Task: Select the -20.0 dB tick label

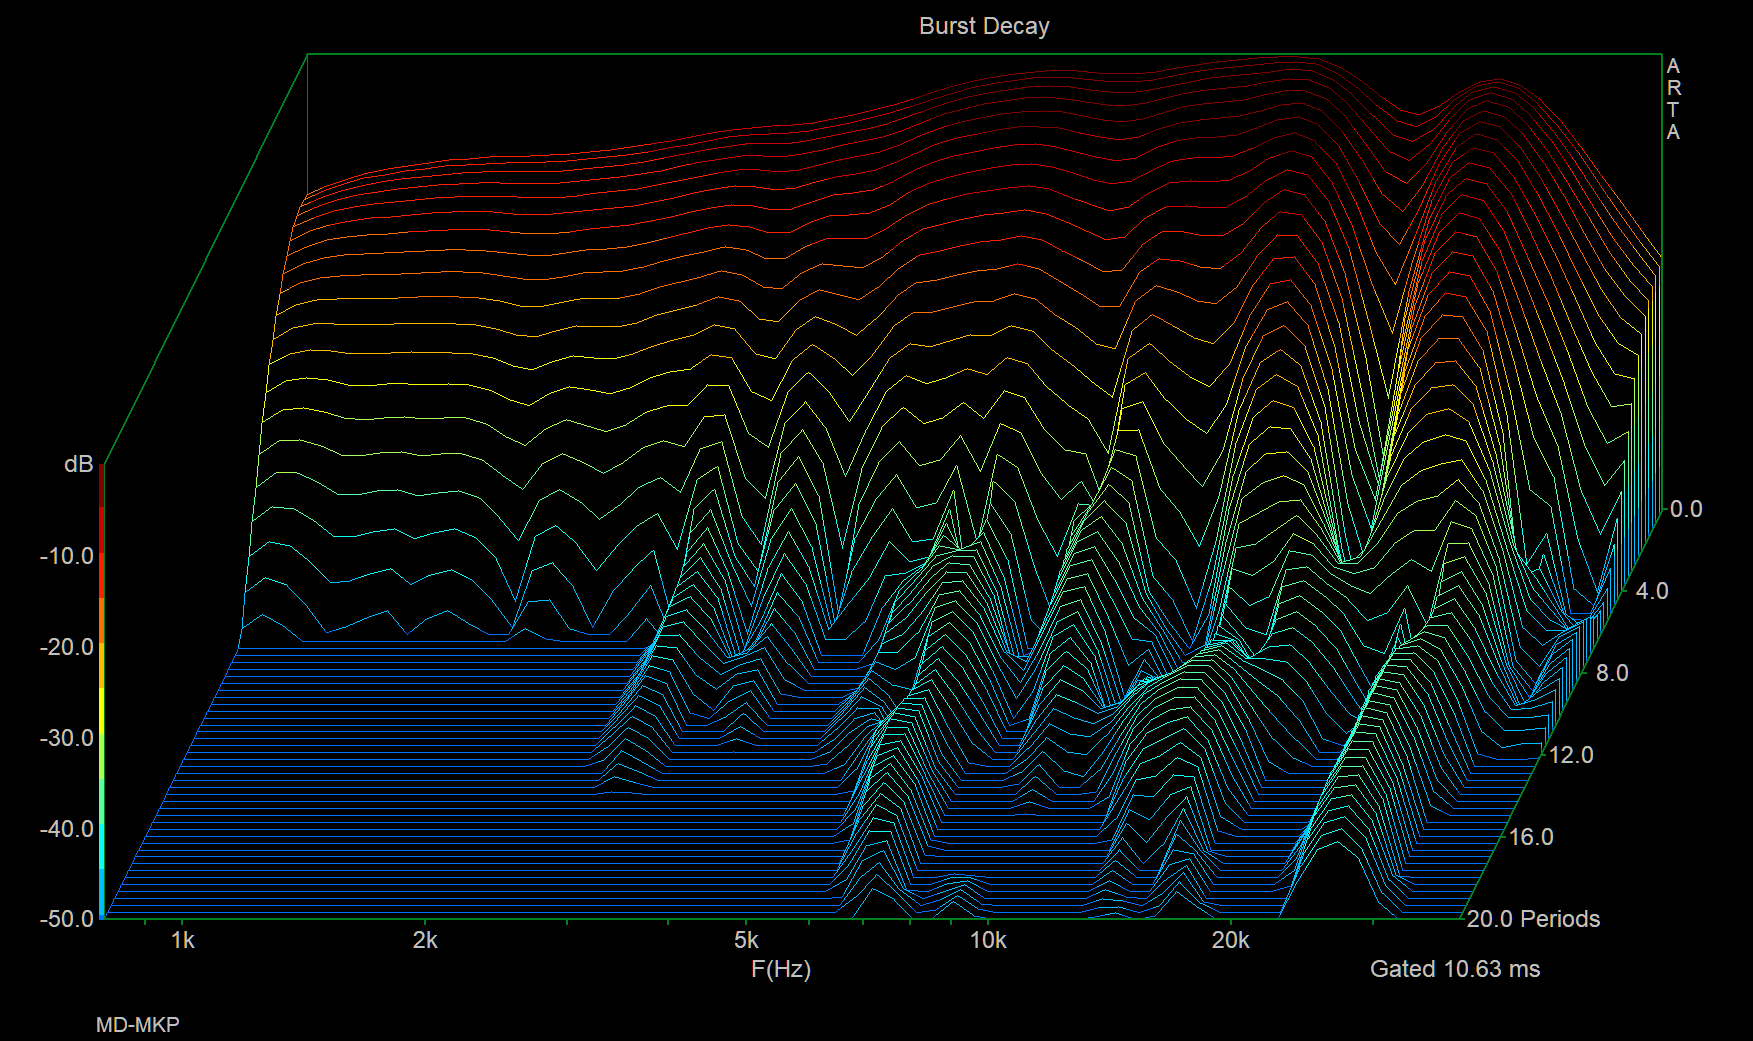Action: click(x=67, y=647)
